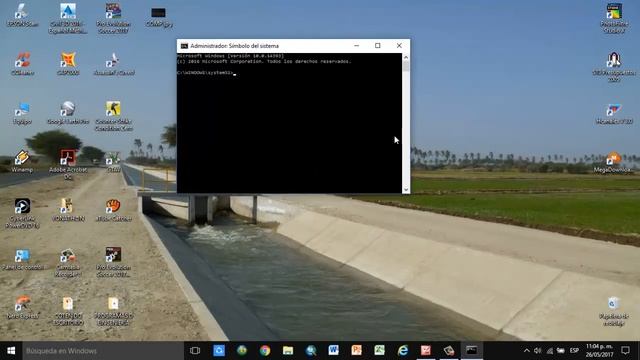
Task: Open the clock showing 11:04 p.m.
Action: click(599, 351)
